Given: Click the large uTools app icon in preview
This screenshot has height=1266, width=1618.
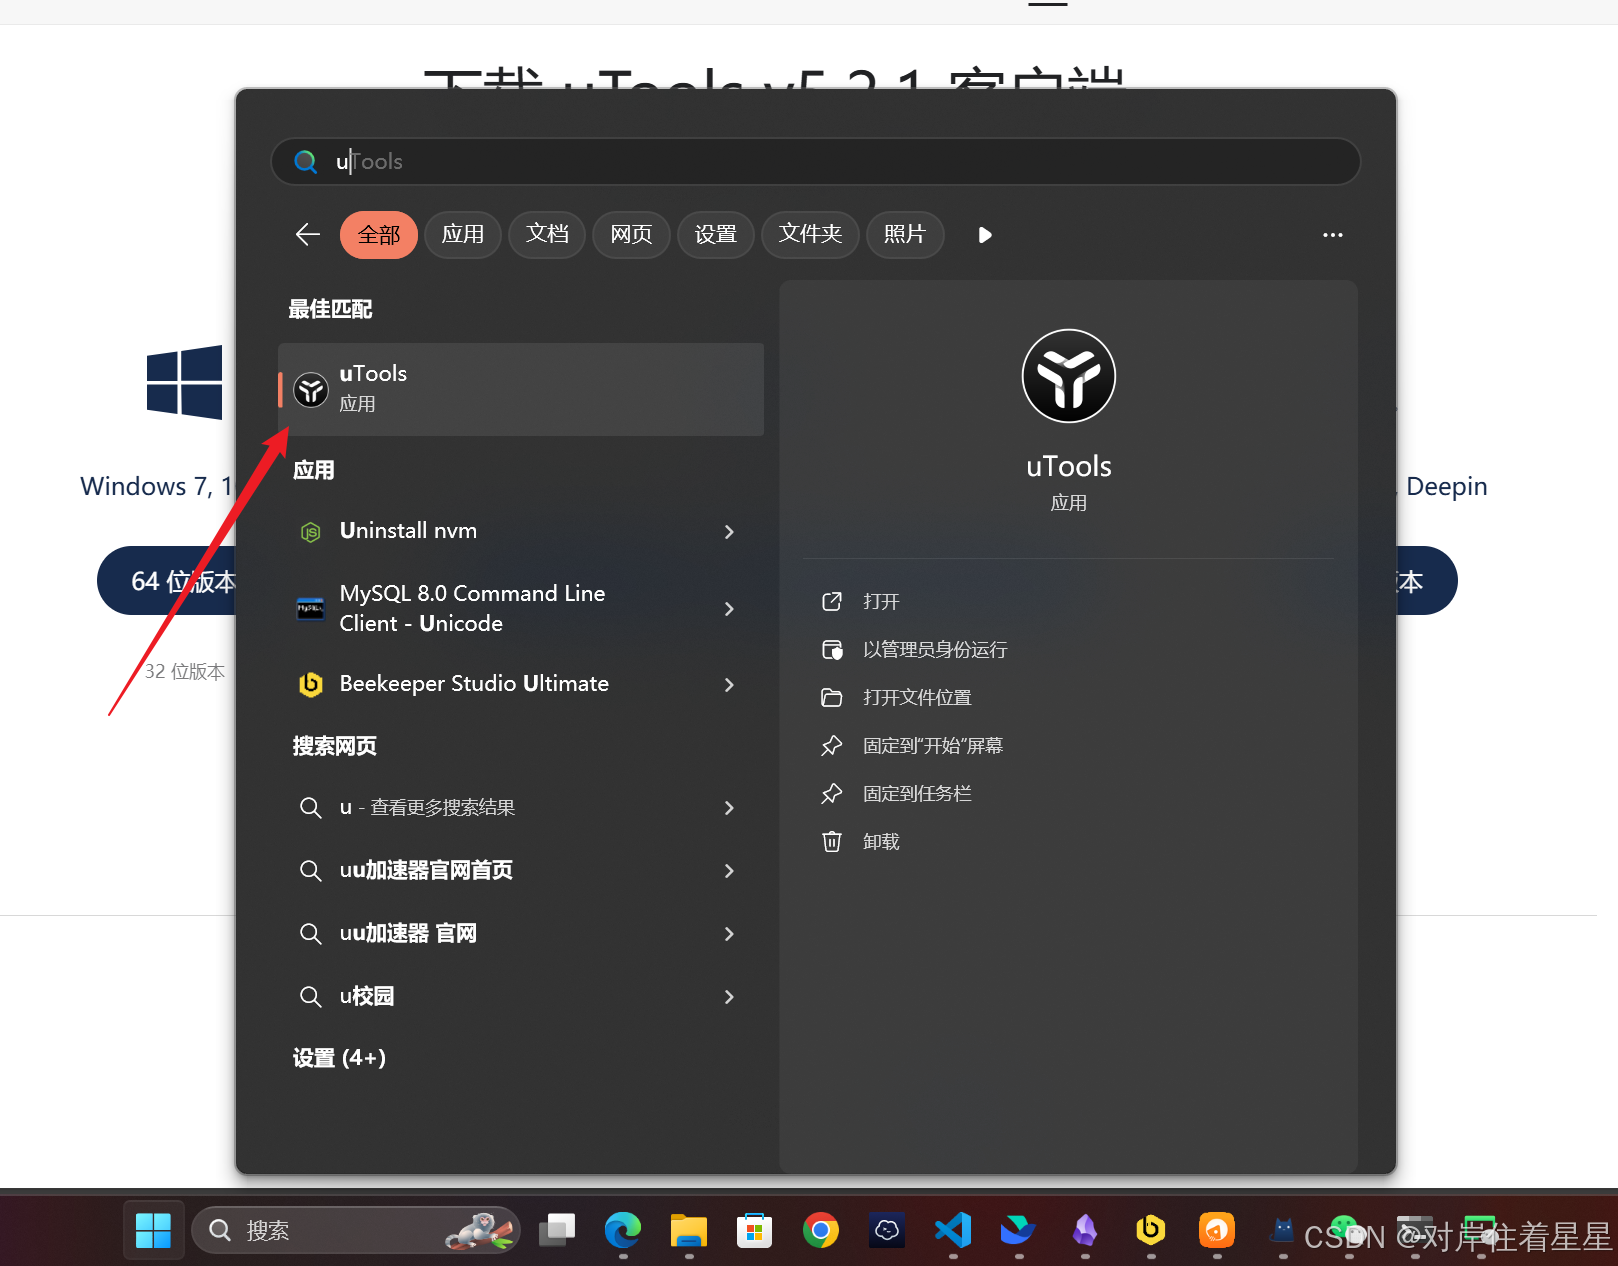Looking at the screenshot, I should point(1068,376).
